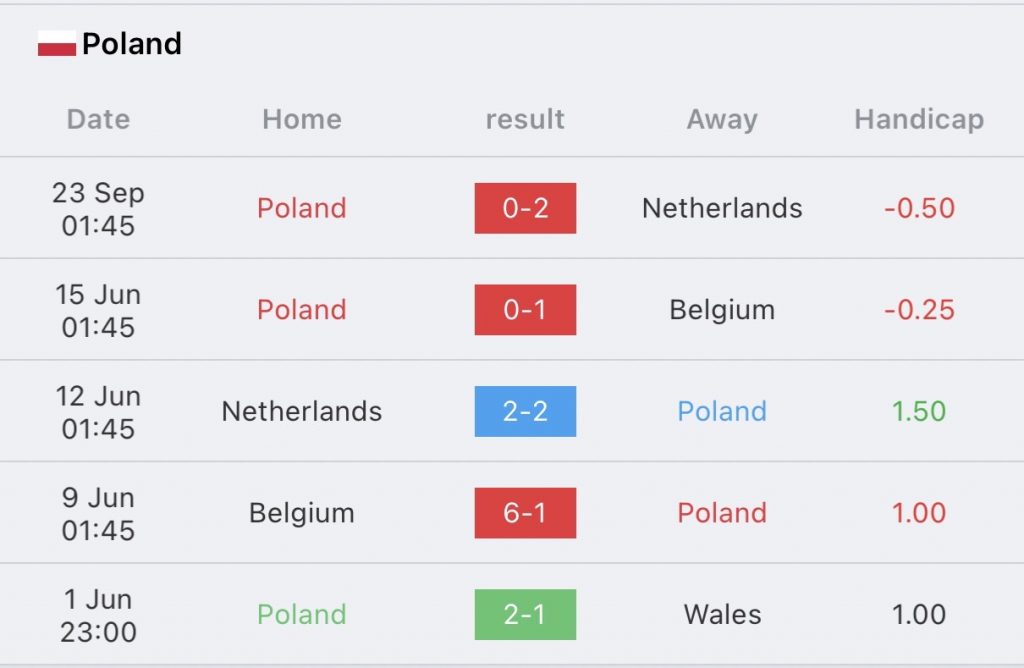Click the Poland flag icon
This screenshot has height=668, width=1024.
point(57,44)
